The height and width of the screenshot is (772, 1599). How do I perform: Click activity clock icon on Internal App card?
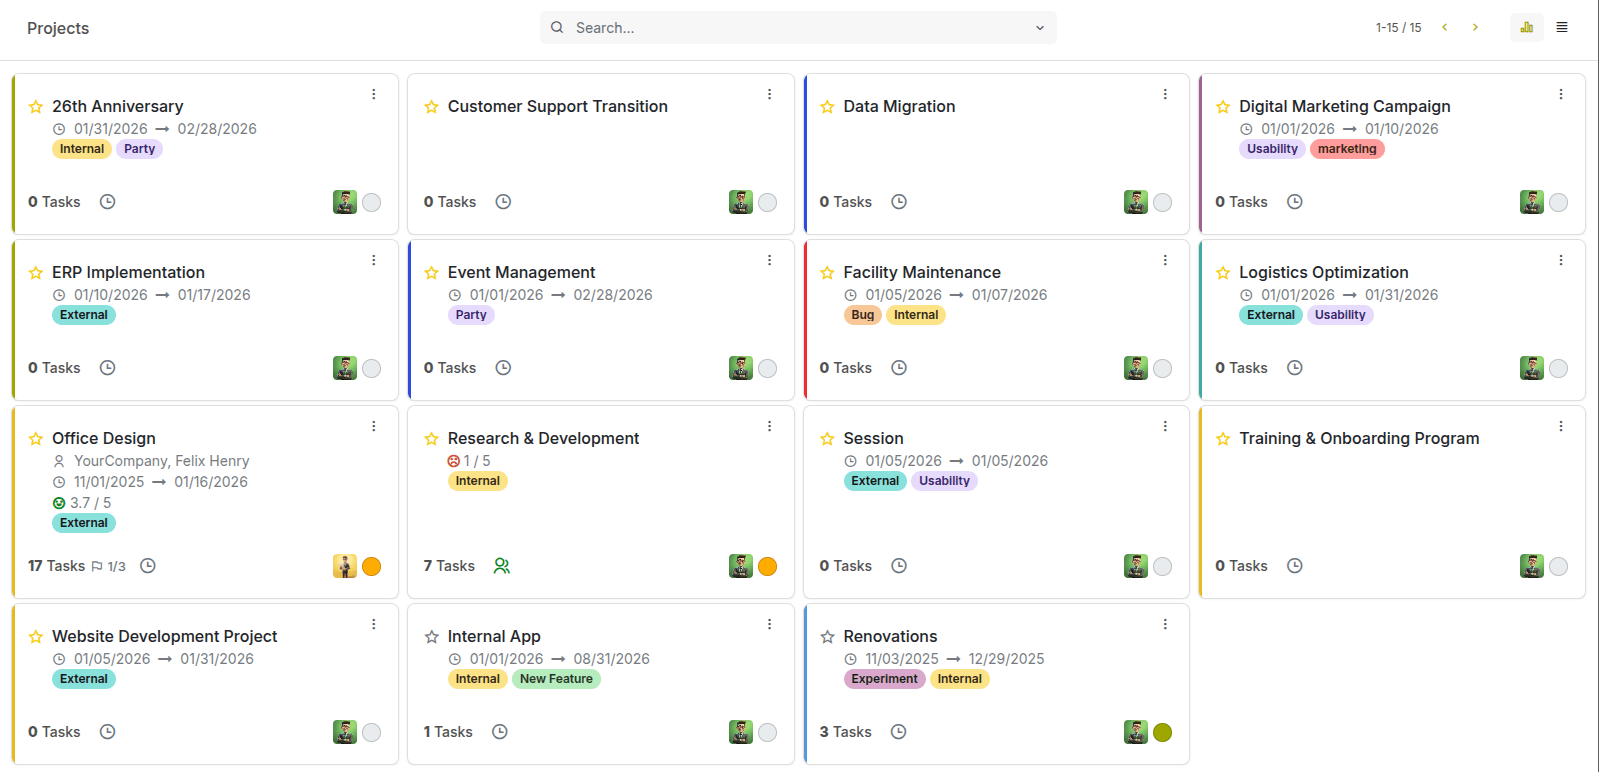point(500,732)
